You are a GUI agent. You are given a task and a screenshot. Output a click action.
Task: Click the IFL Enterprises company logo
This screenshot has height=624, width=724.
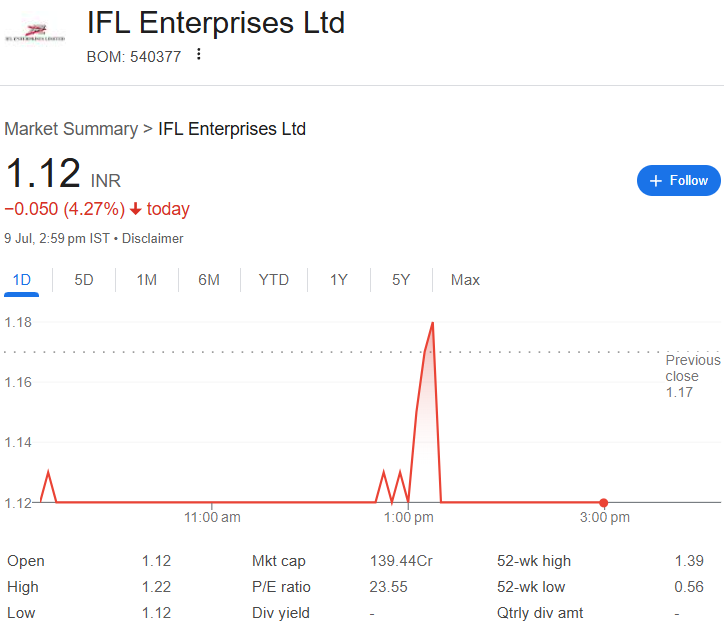(x=35, y=33)
